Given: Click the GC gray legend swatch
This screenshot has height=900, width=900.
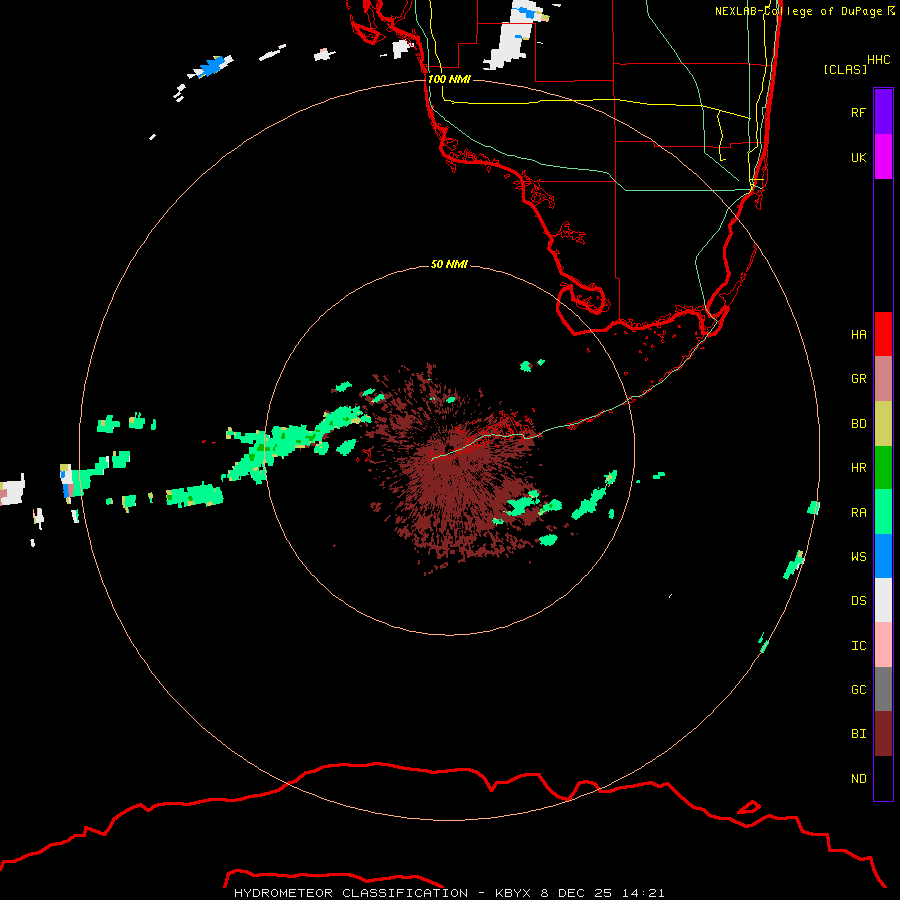Looking at the screenshot, I should click(x=883, y=689).
